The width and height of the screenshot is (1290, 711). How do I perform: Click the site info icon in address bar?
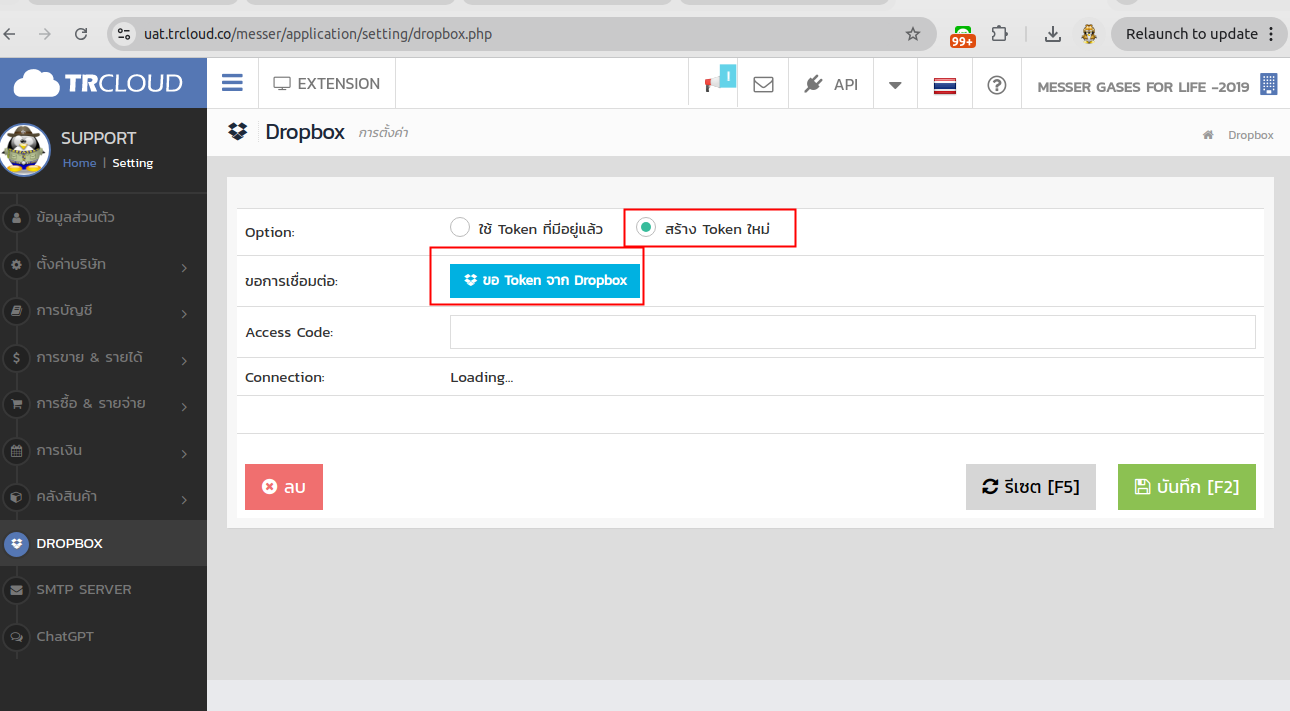(124, 34)
